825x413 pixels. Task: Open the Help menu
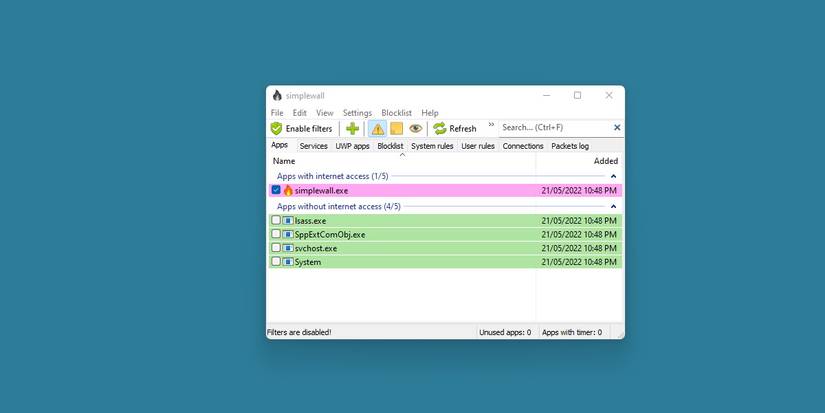[429, 113]
